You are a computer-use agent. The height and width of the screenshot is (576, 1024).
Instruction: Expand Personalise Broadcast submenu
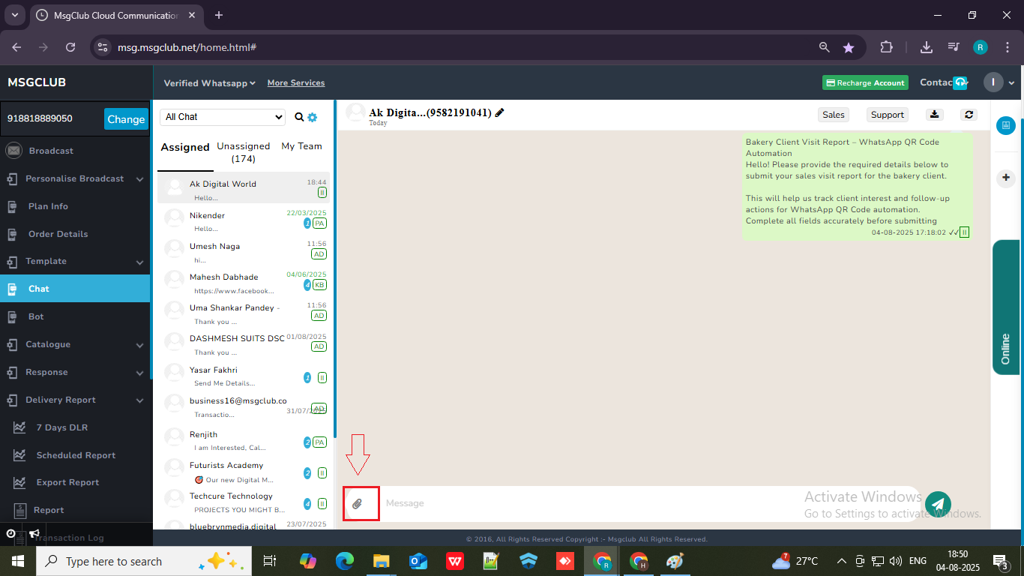(x=140, y=179)
